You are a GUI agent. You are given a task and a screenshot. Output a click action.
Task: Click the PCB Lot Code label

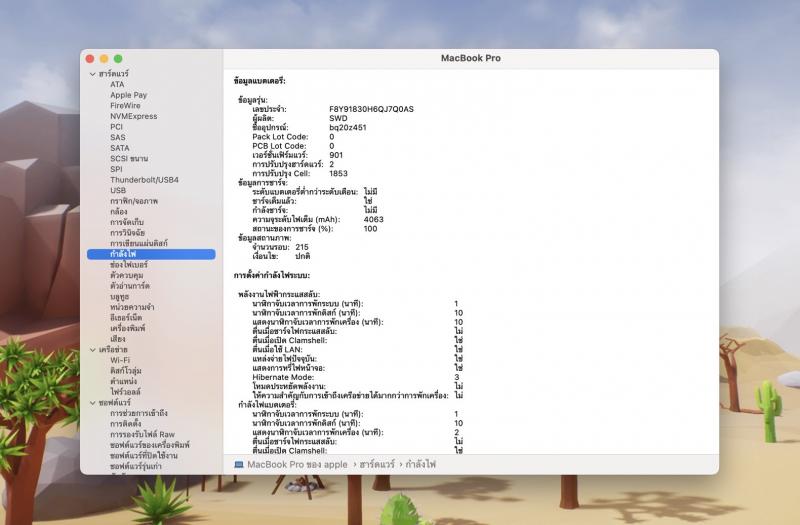[279, 146]
